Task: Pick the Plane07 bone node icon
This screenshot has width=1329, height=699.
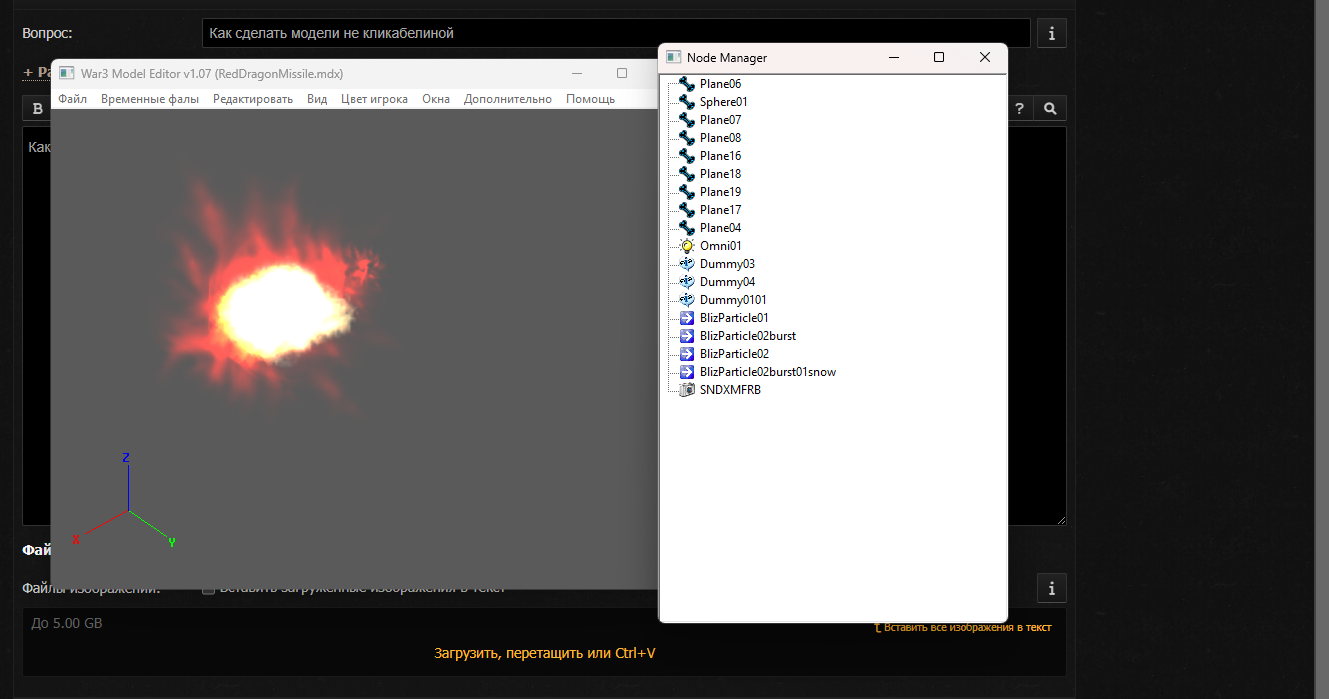Action: (687, 120)
